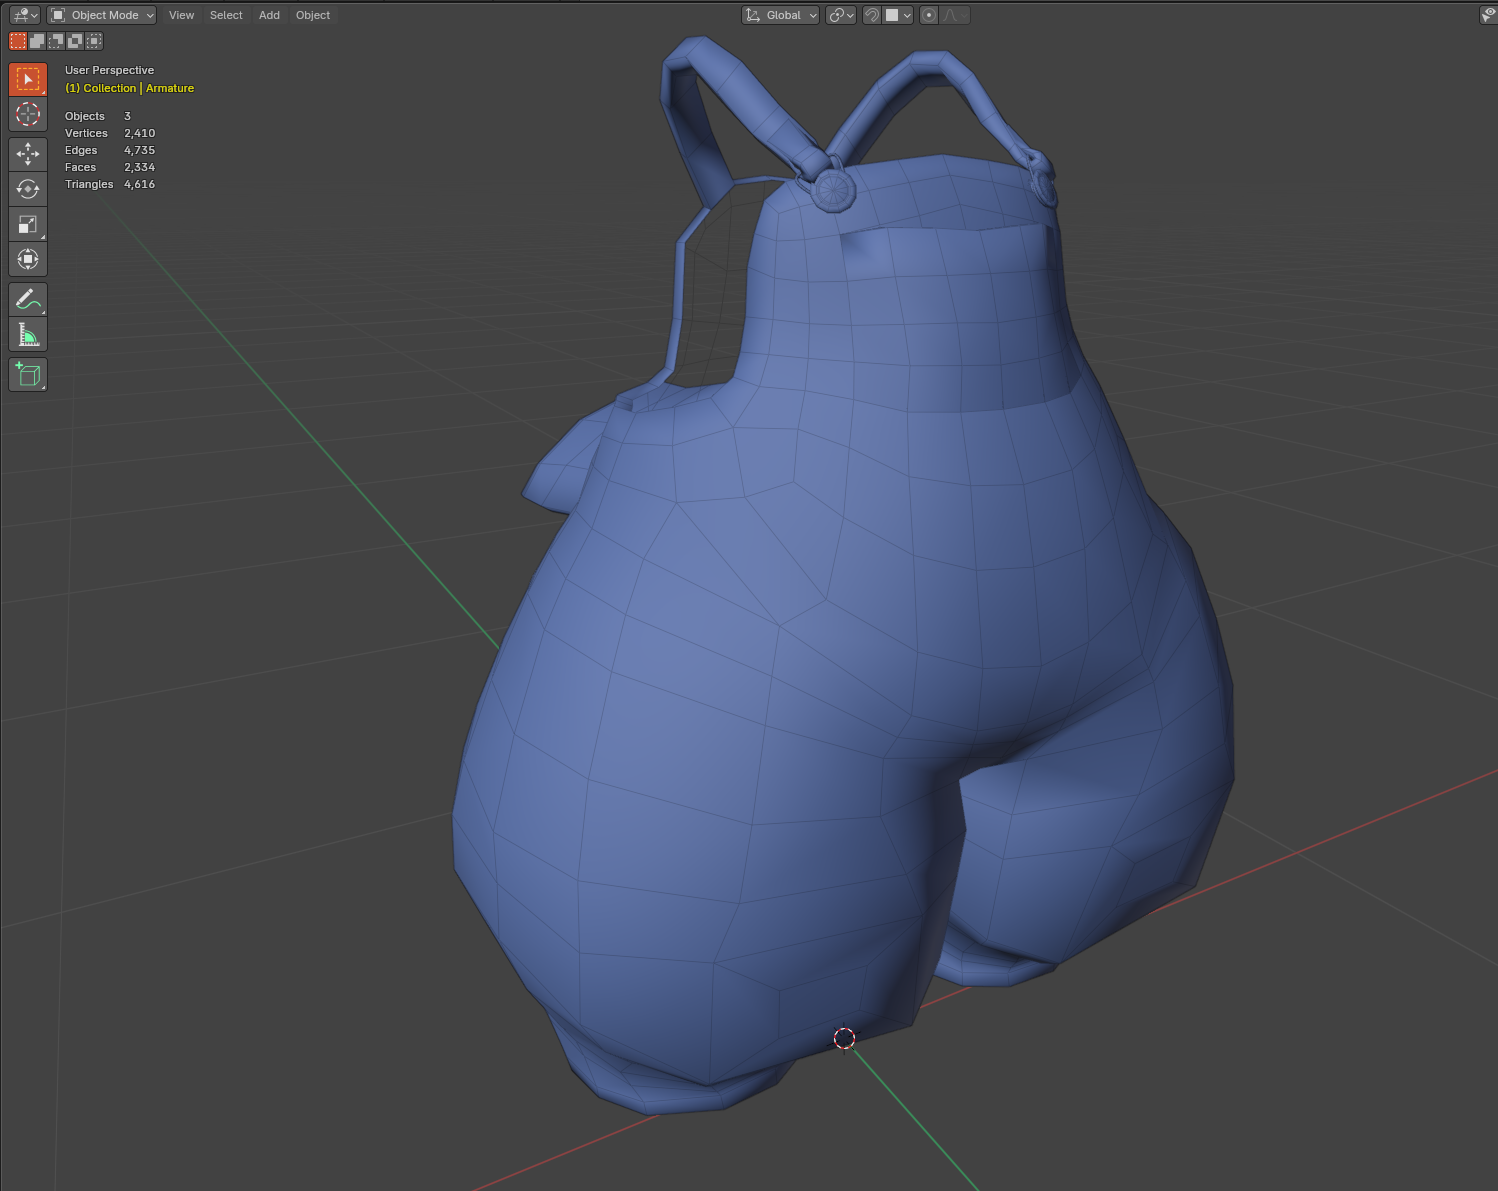The width and height of the screenshot is (1498, 1191).
Task: Open the Object Mode dropdown
Action: coord(102,15)
